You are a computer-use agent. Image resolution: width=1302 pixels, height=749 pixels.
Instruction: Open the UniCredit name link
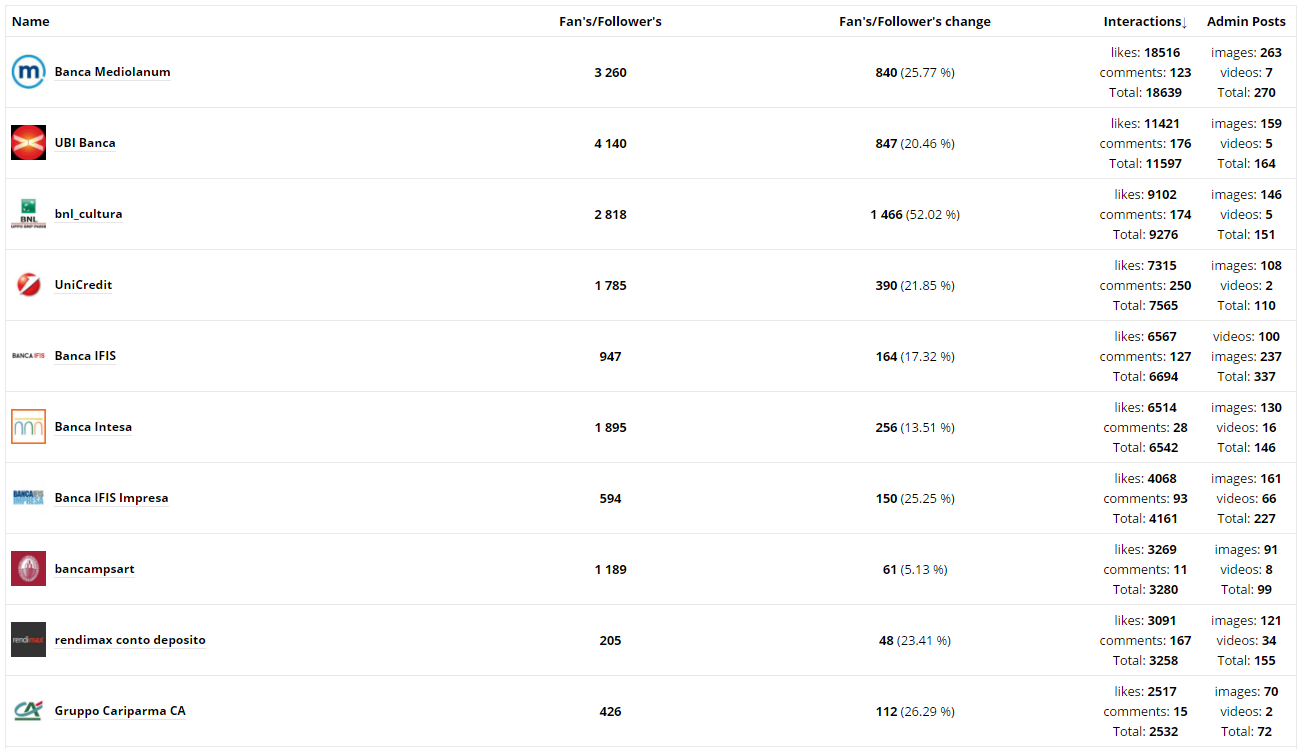(x=83, y=285)
